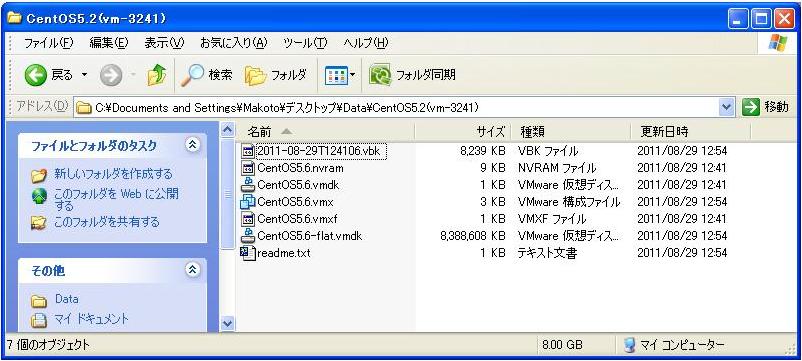The height and width of the screenshot is (361, 802).
Task: Select file name CentOS5.6-flat.vmdk
Action: [x=310, y=236]
